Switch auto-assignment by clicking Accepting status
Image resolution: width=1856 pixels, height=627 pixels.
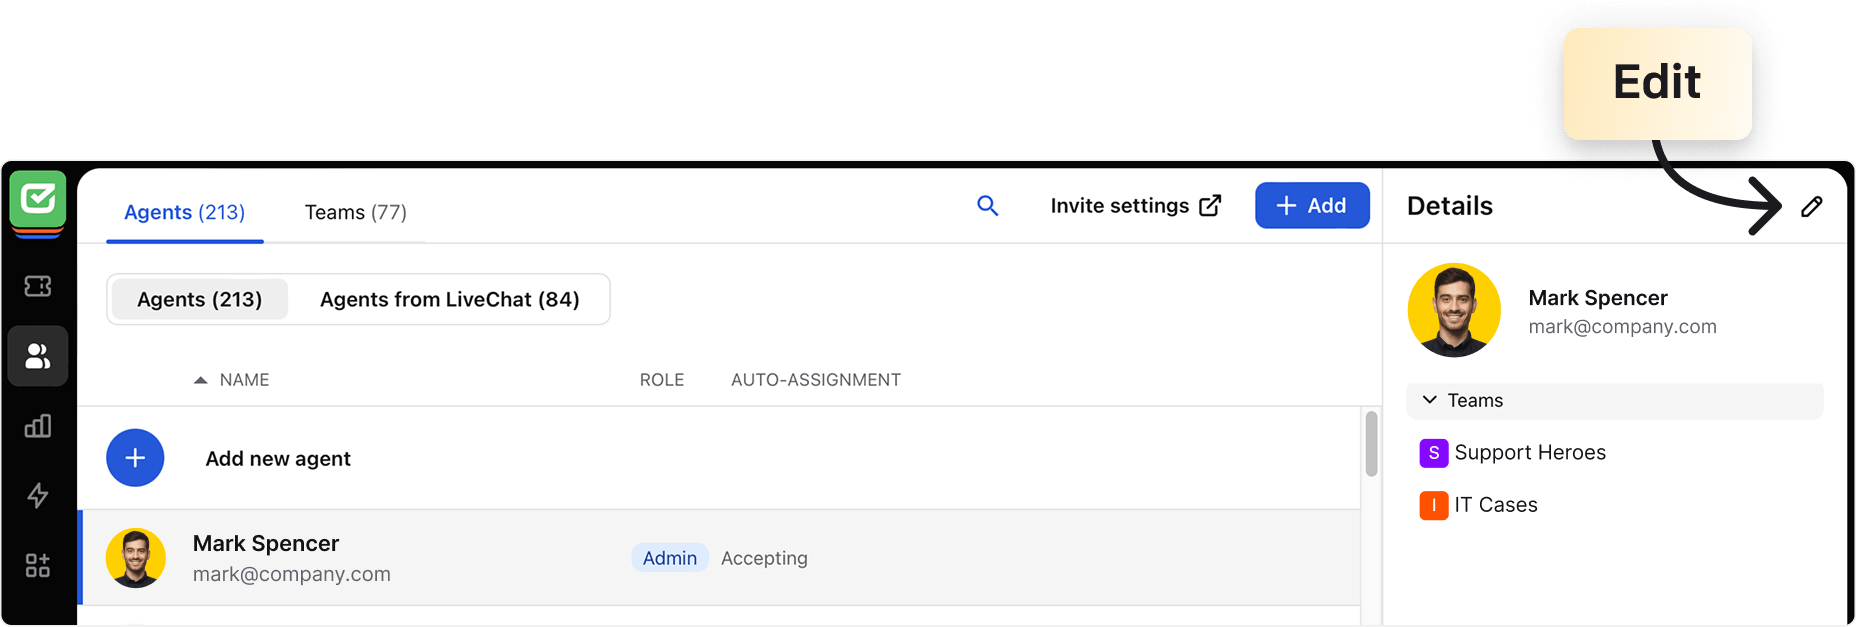click(764, 558)
